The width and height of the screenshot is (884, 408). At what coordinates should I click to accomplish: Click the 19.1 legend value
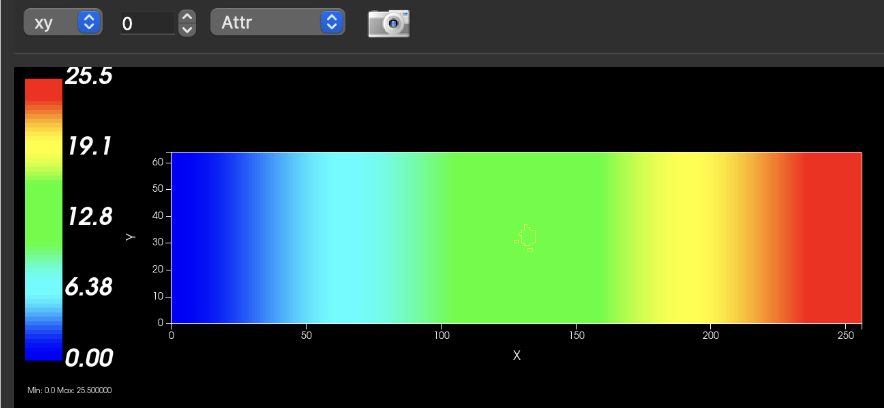89,147
